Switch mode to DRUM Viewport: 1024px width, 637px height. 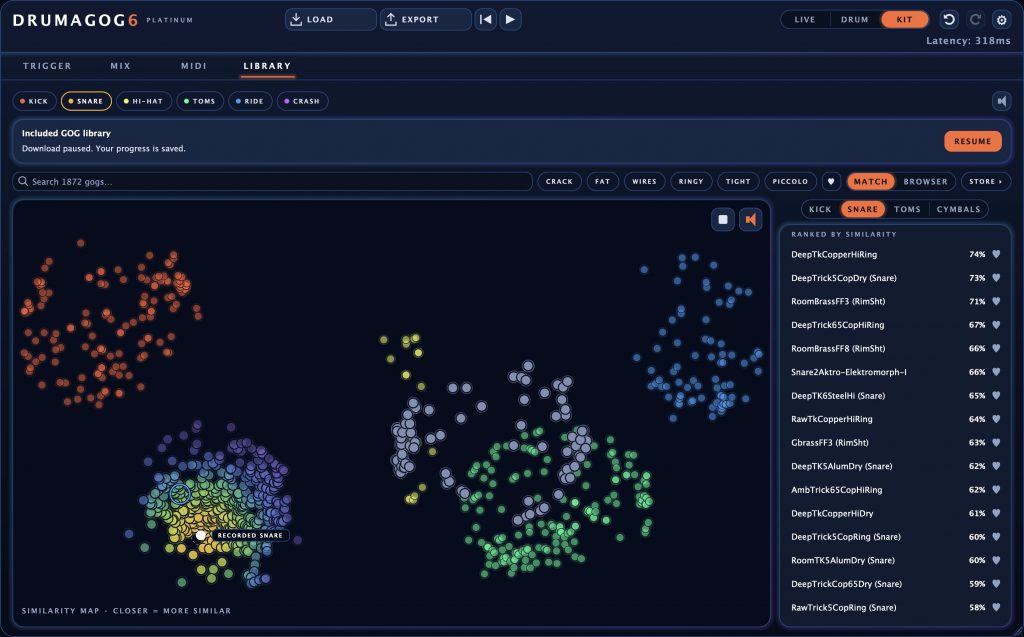click(x=854, y=20)
